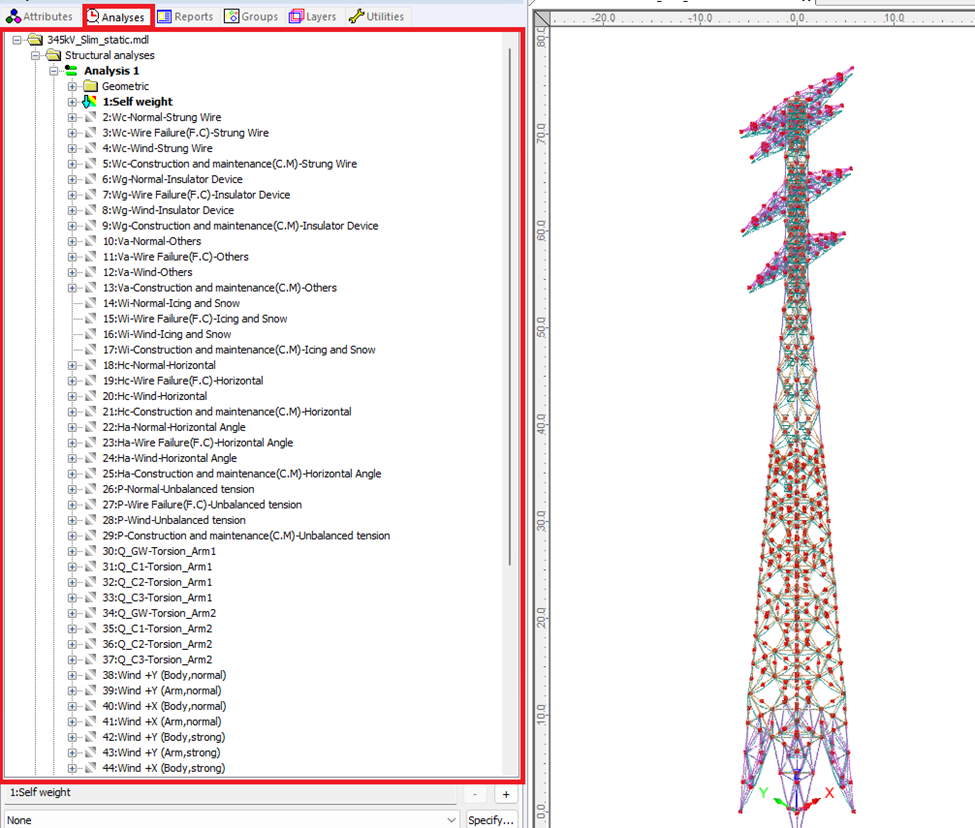Click the Self weight loadcase icon

click(91, 102)
